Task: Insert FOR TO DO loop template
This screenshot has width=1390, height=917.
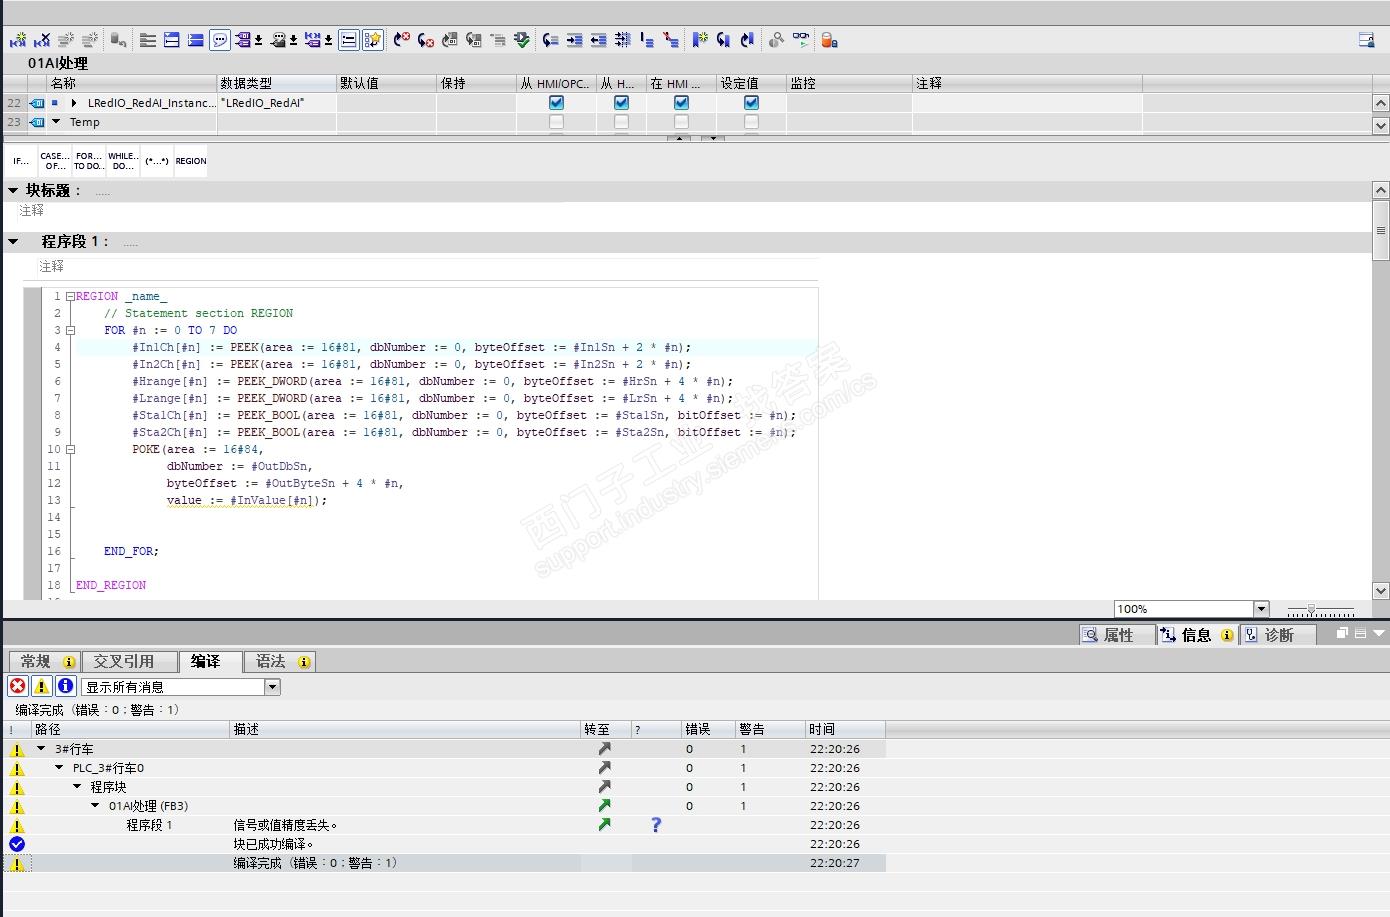Action: tap(88, 161)
